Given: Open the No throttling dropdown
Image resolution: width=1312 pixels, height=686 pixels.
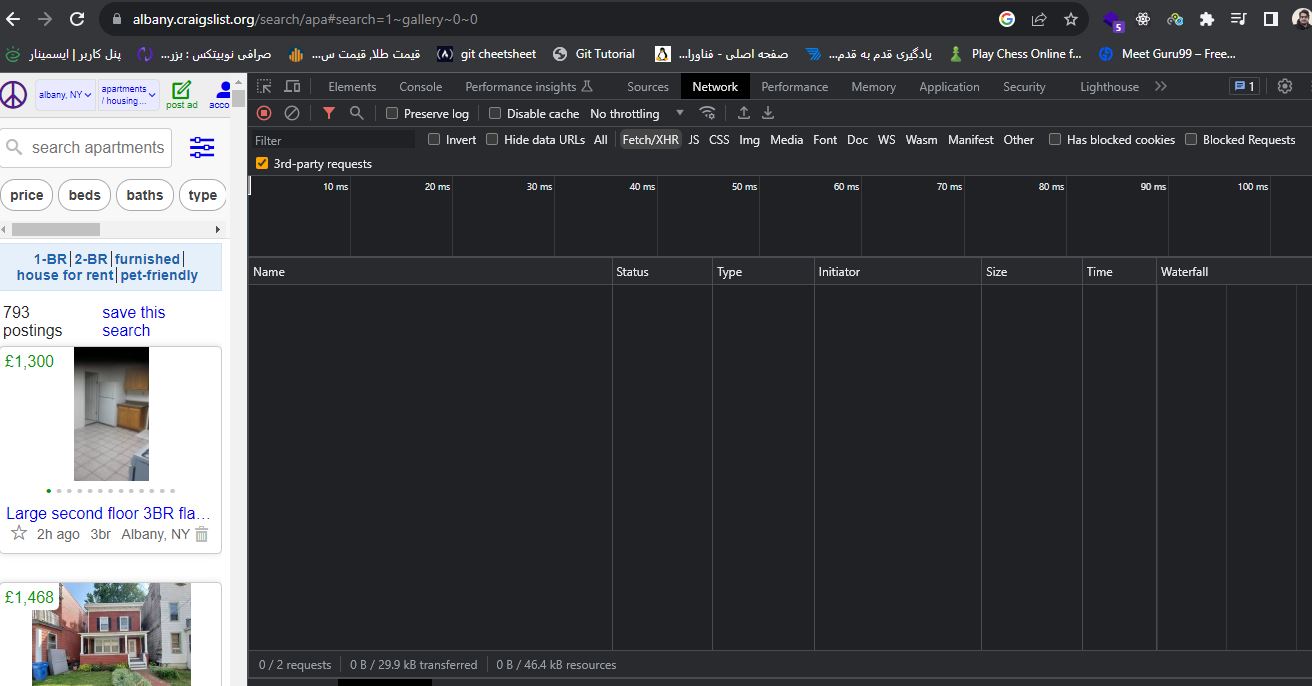Looking at the screenshot, I should pyautogui.click(x=638, y=113).
